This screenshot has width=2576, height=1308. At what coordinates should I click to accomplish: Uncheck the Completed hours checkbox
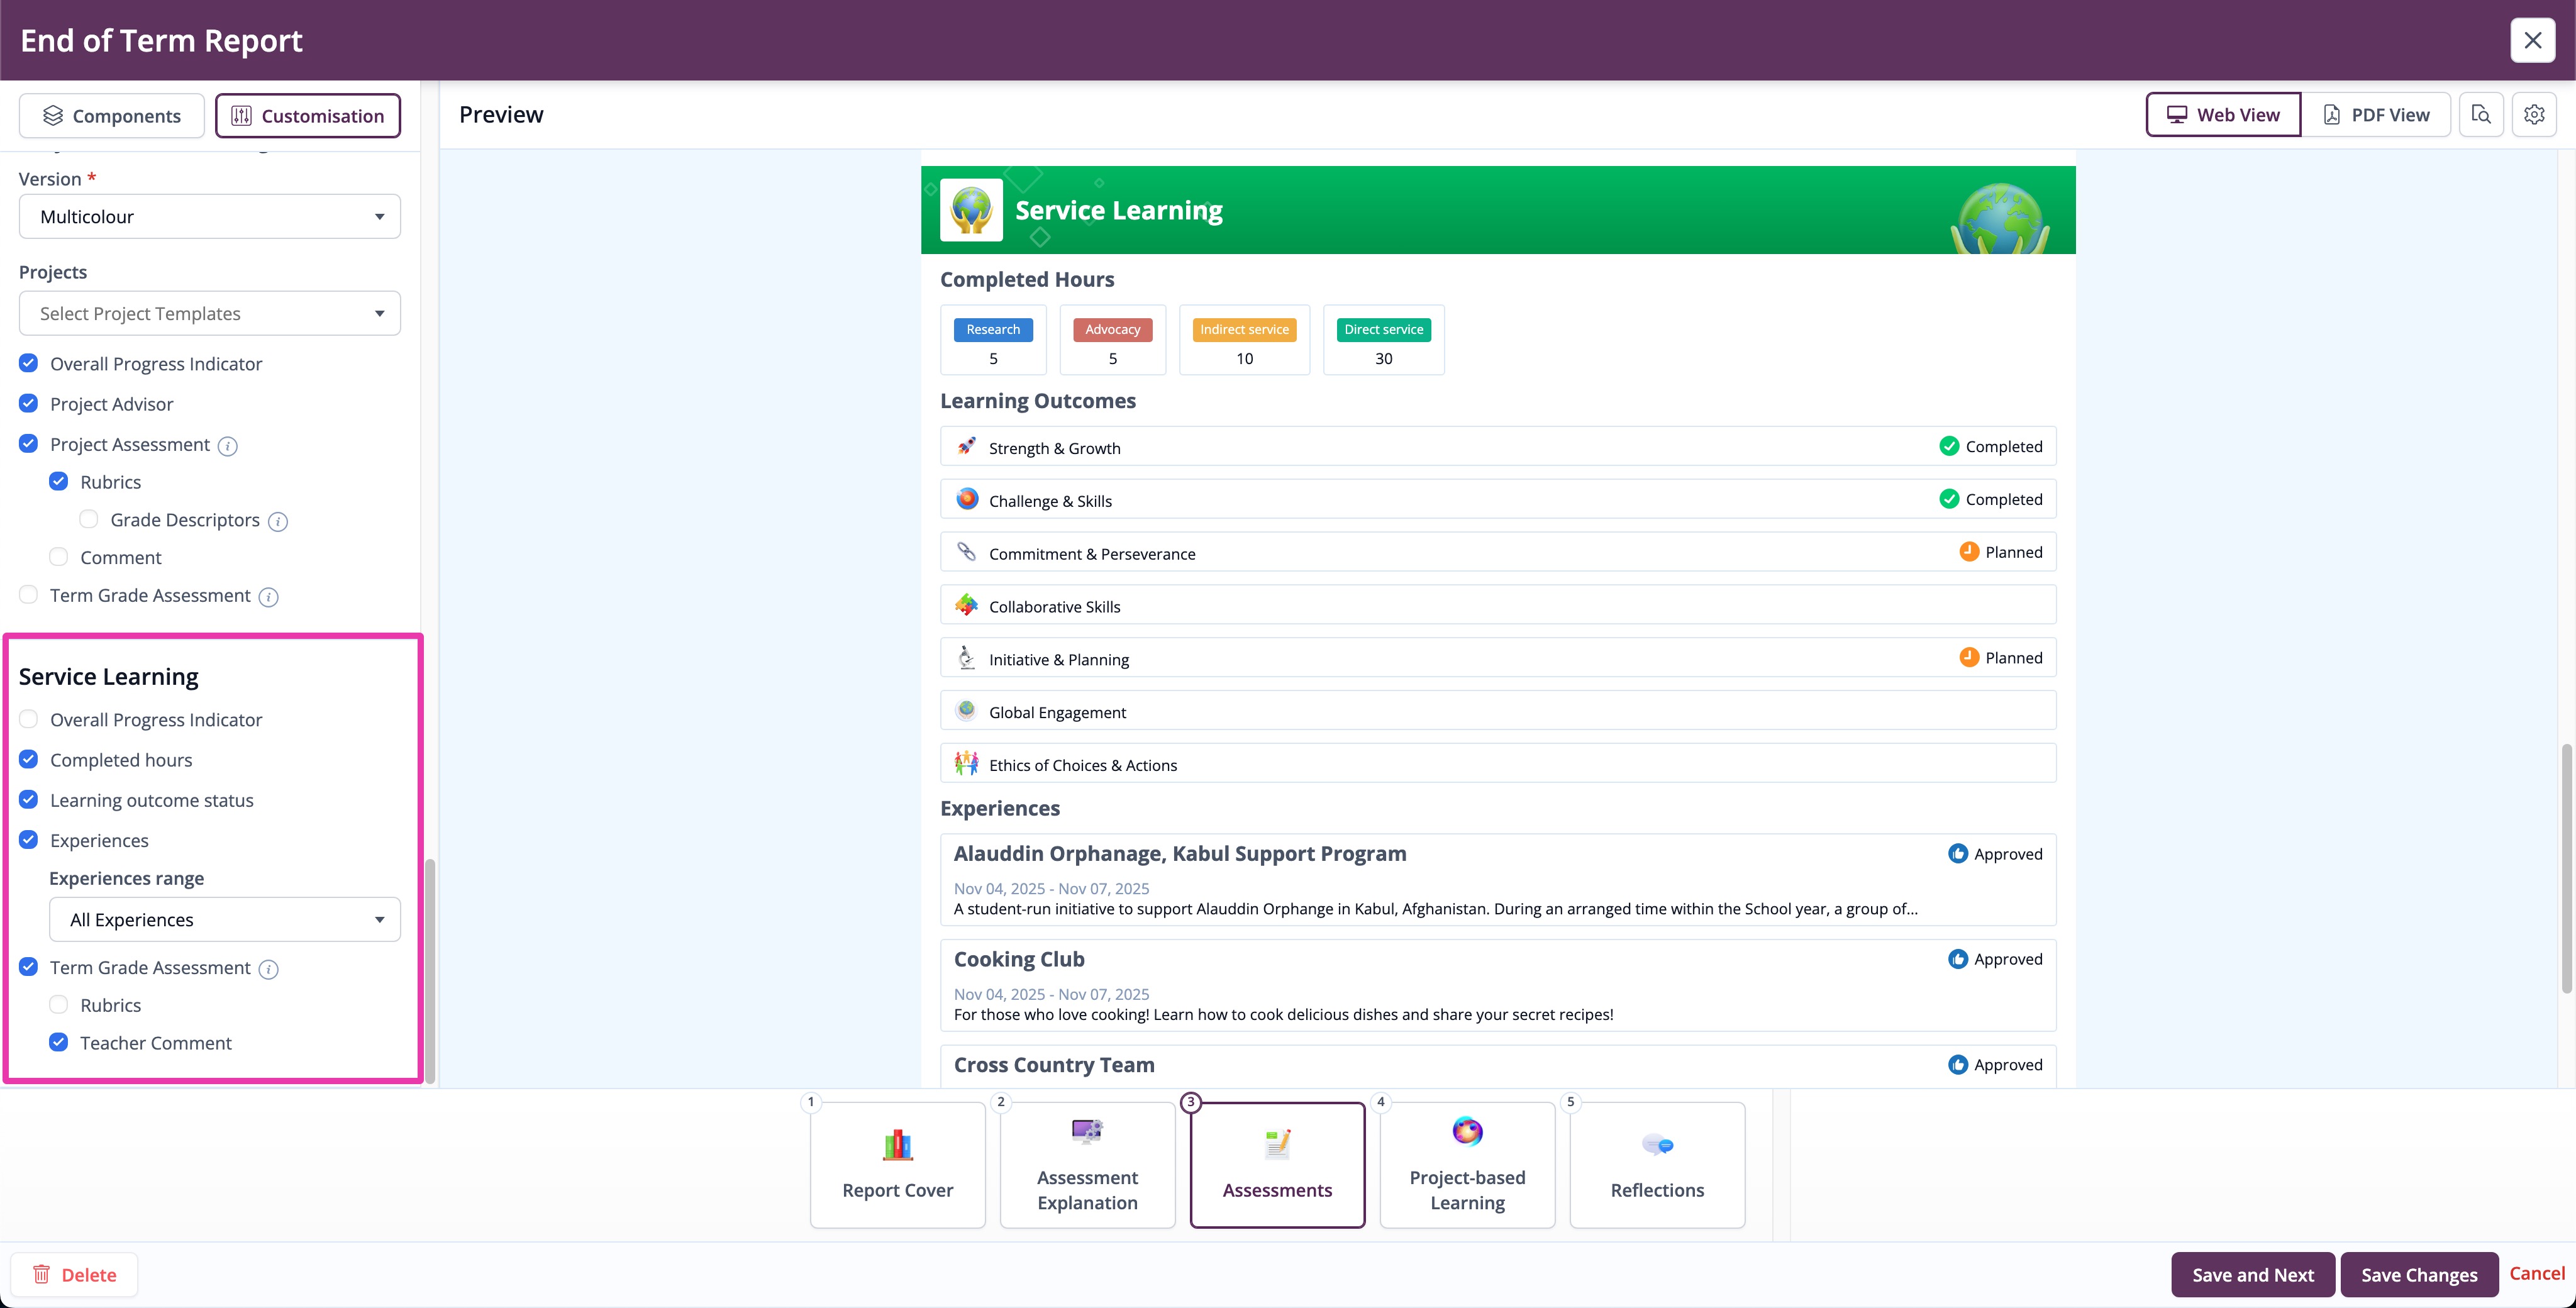pos(29,760)
